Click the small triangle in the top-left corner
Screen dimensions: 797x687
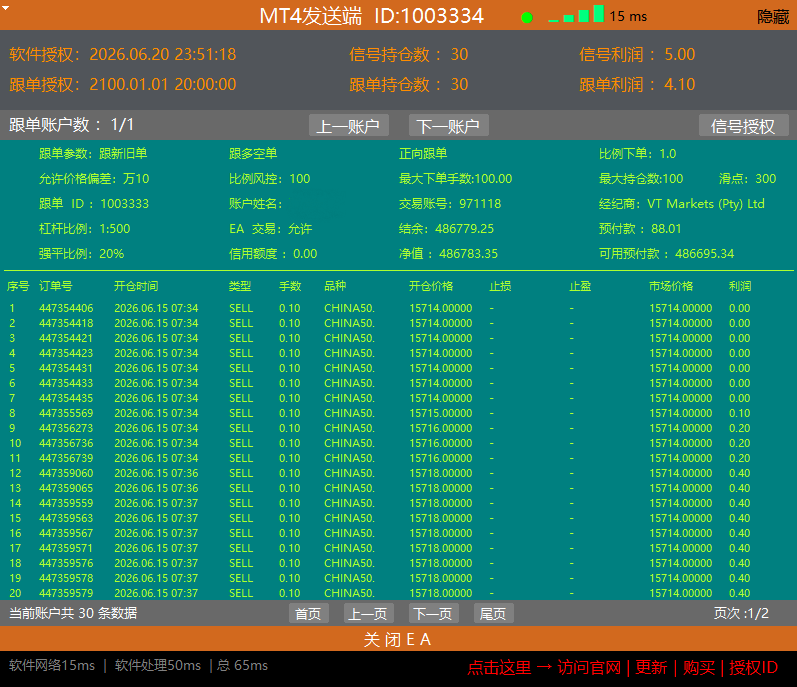[x=5, y=8]
